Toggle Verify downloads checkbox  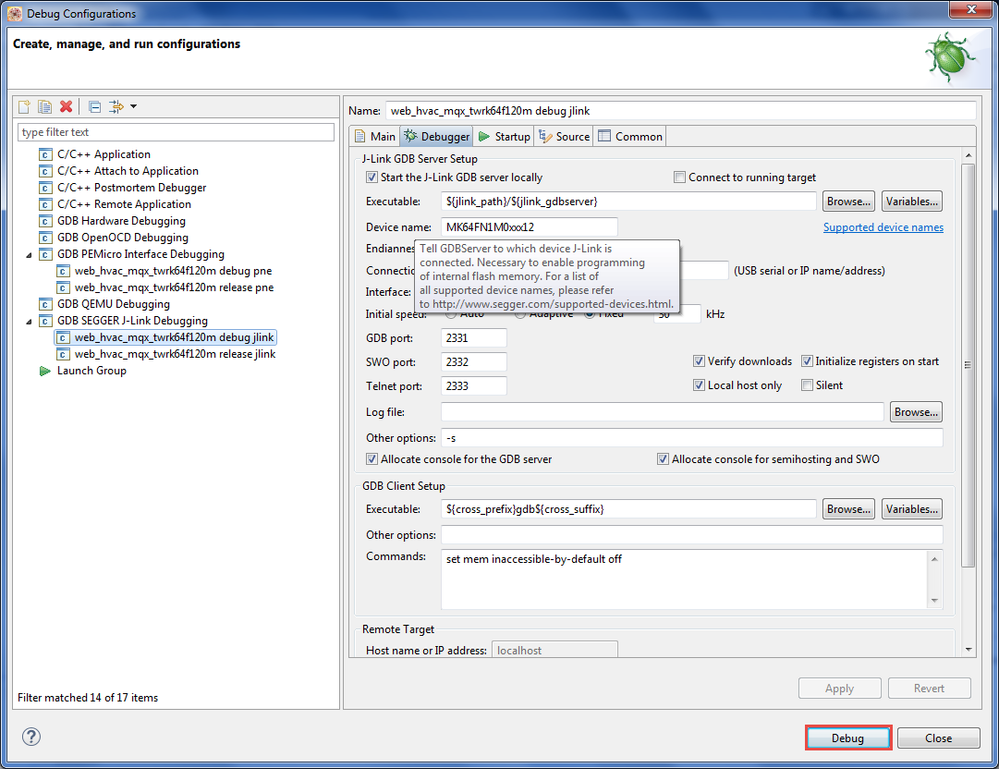tap(699, 361)
